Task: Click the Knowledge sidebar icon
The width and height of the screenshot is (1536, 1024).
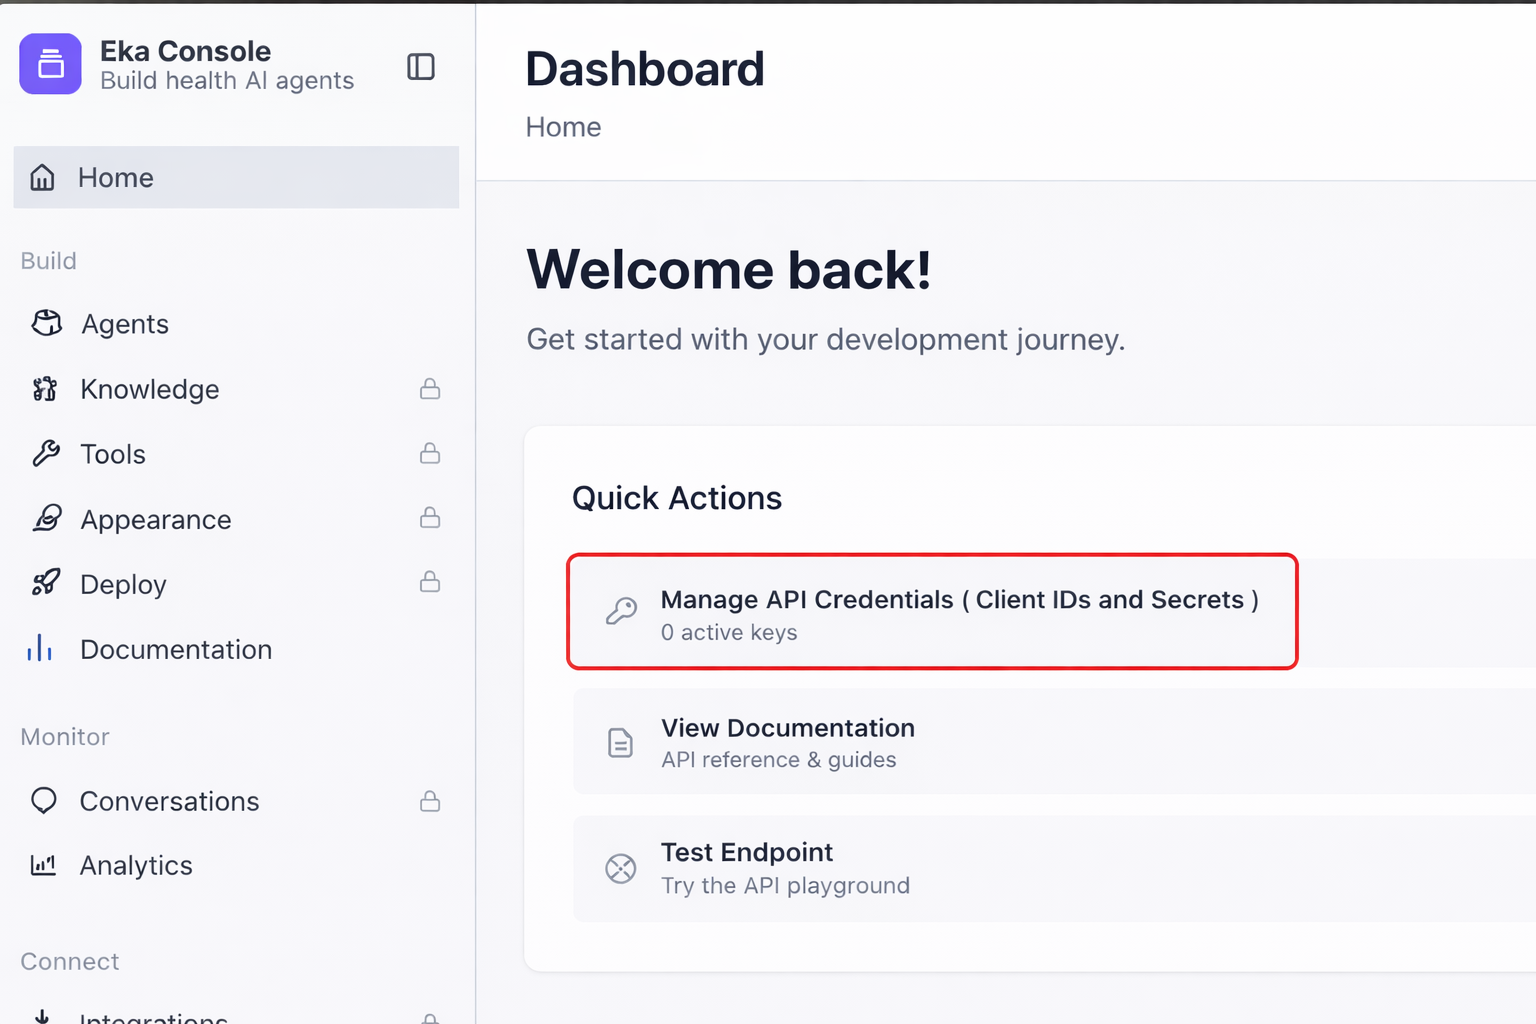Action: [44, 389]
